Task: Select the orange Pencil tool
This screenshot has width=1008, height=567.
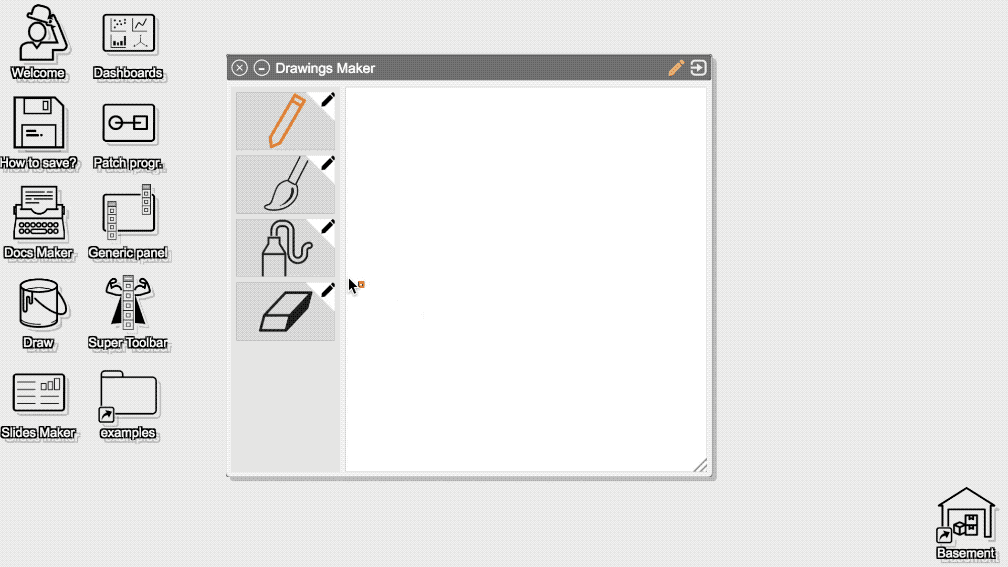Action: point(285,121)
